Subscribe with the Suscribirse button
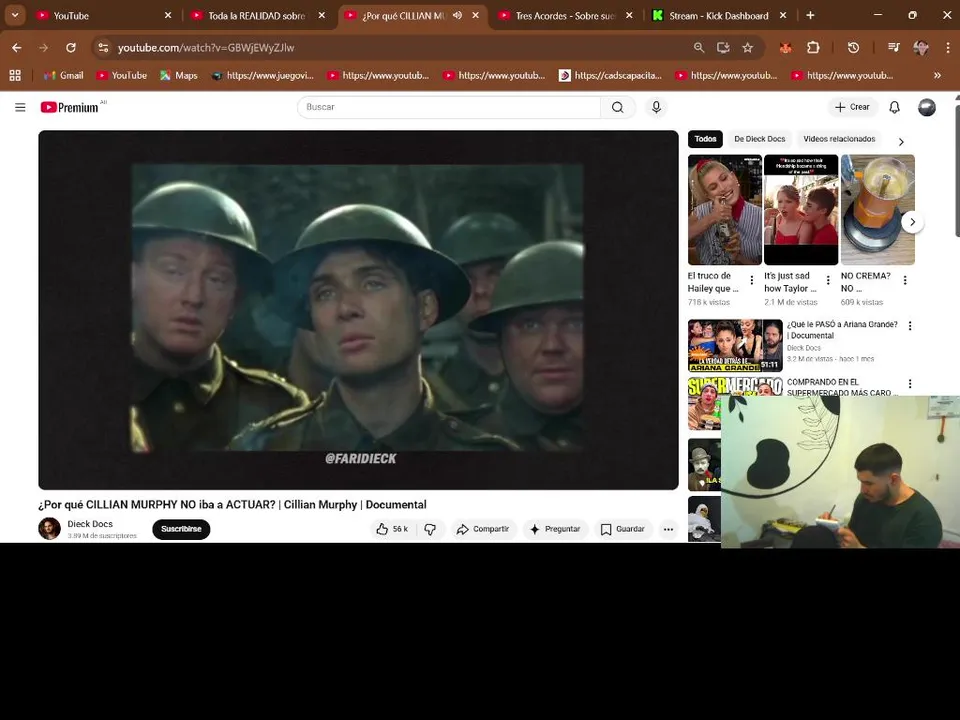 point(181,529)
